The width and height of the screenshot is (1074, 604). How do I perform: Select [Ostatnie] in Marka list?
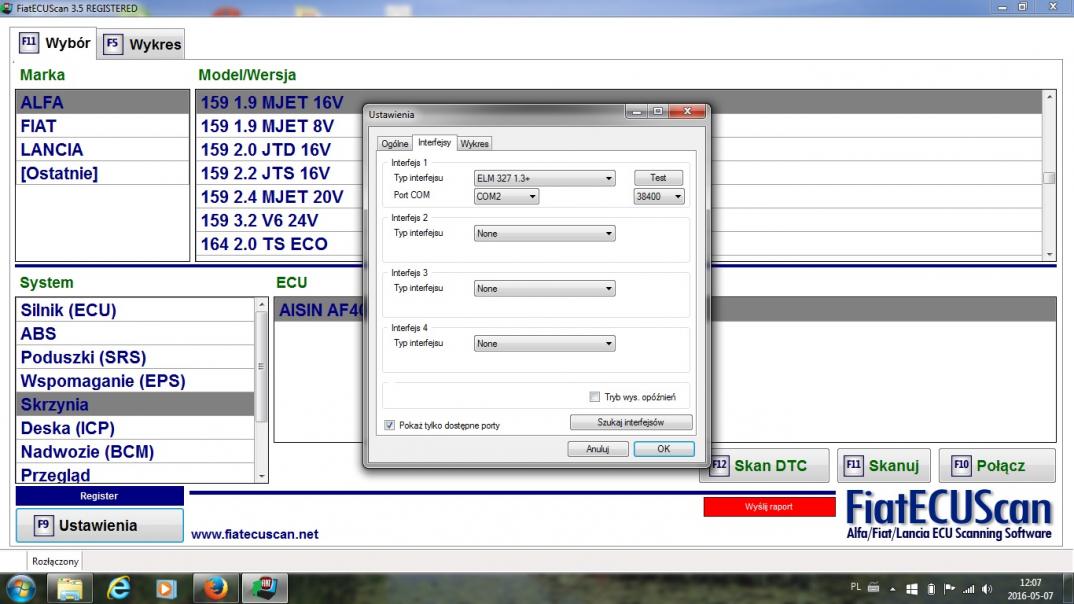pyautogui.click(x=102, y=173)
